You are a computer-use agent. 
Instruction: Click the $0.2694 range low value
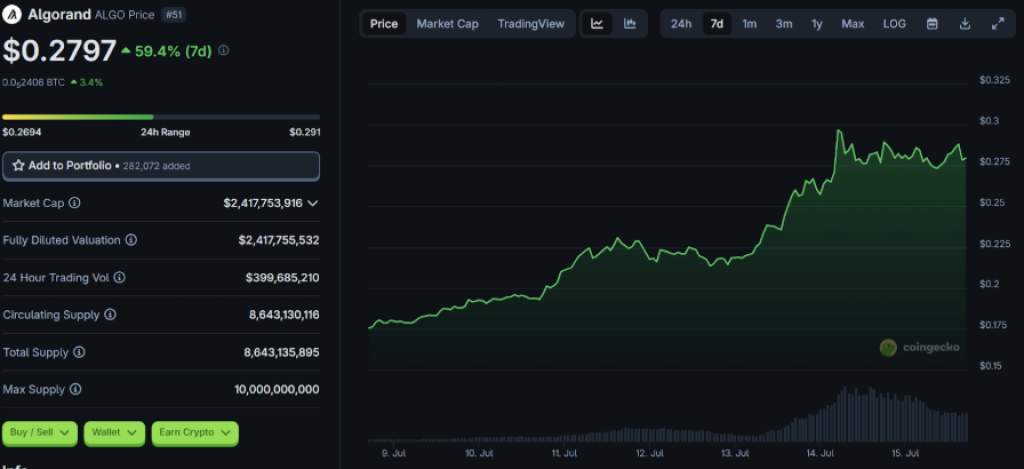22,132
